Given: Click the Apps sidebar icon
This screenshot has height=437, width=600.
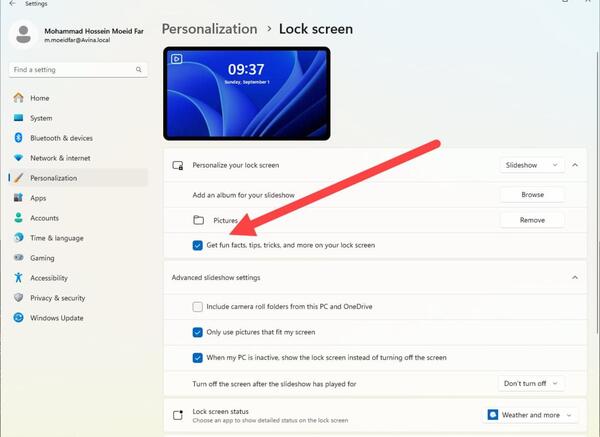Looking at the screenshot, I should 18,197.
